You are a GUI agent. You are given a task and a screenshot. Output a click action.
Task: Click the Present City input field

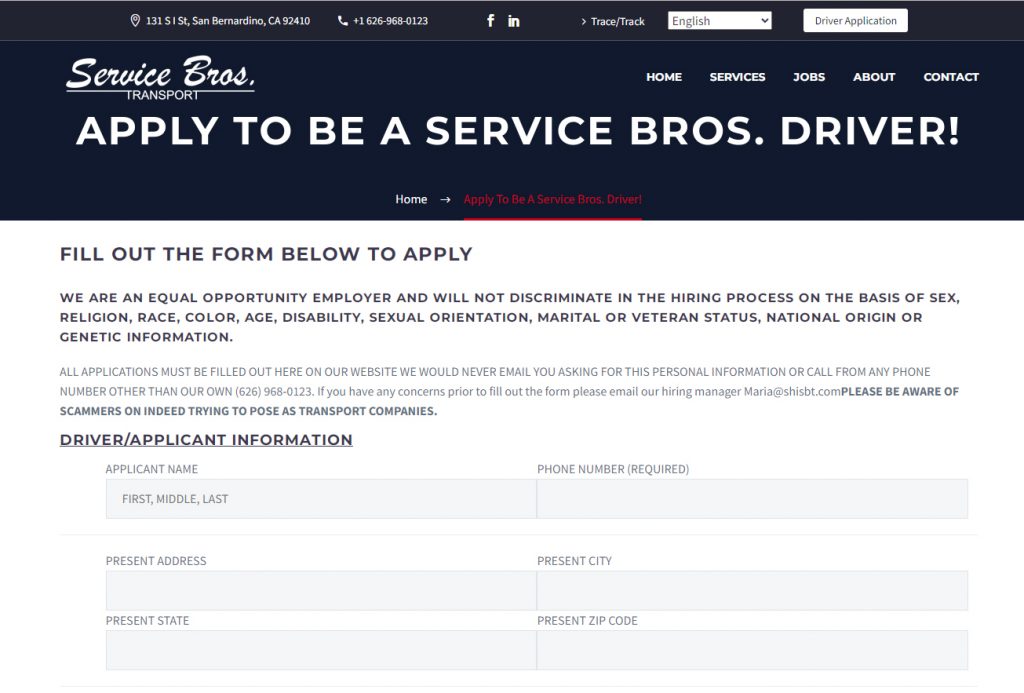pyautogui.click(x=752, y=590)
